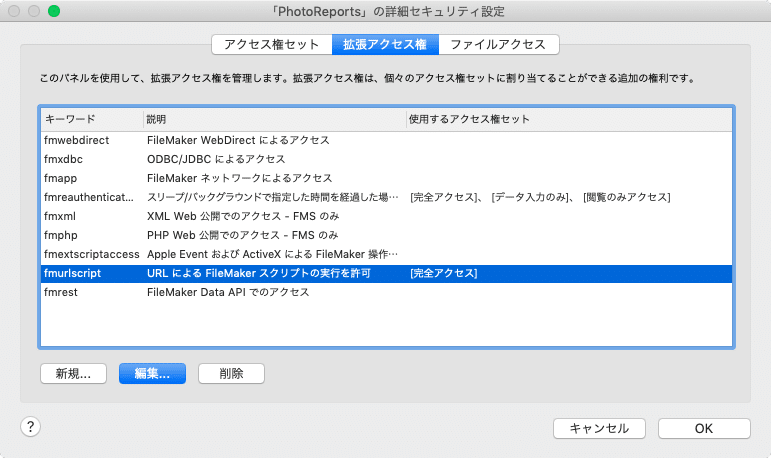
Task: Open help with the question mark icon
Action: 30,427
